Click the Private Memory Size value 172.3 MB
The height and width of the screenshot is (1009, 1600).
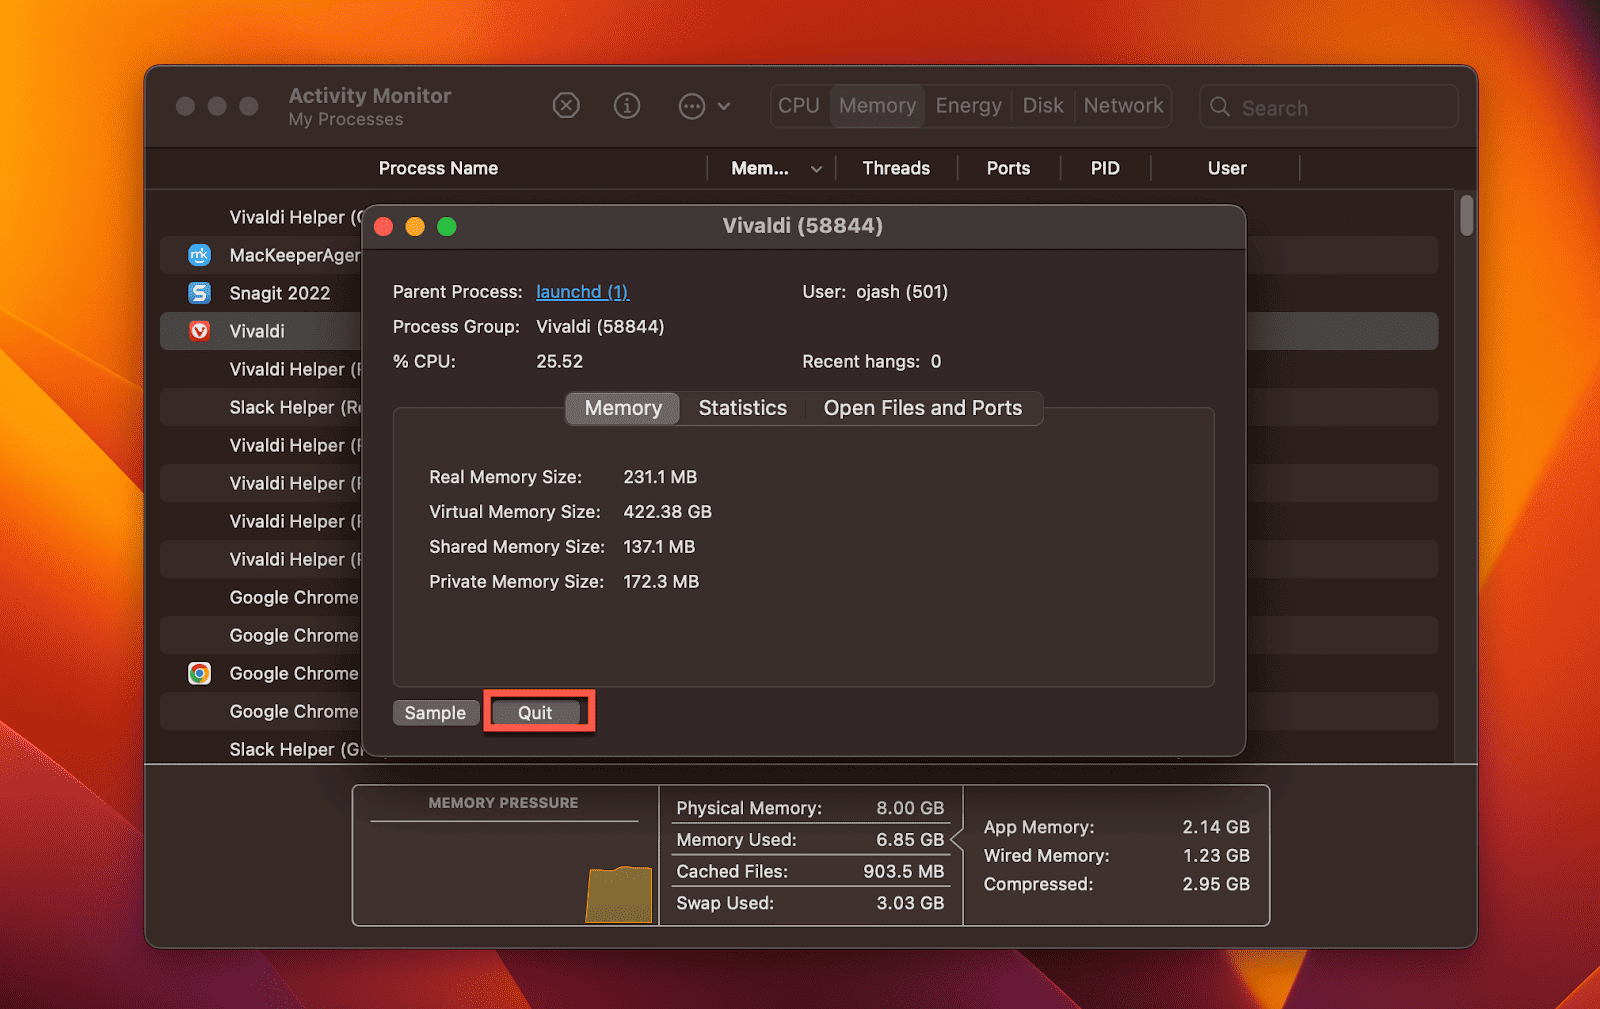pyautogui.click(x=661, y=582)
